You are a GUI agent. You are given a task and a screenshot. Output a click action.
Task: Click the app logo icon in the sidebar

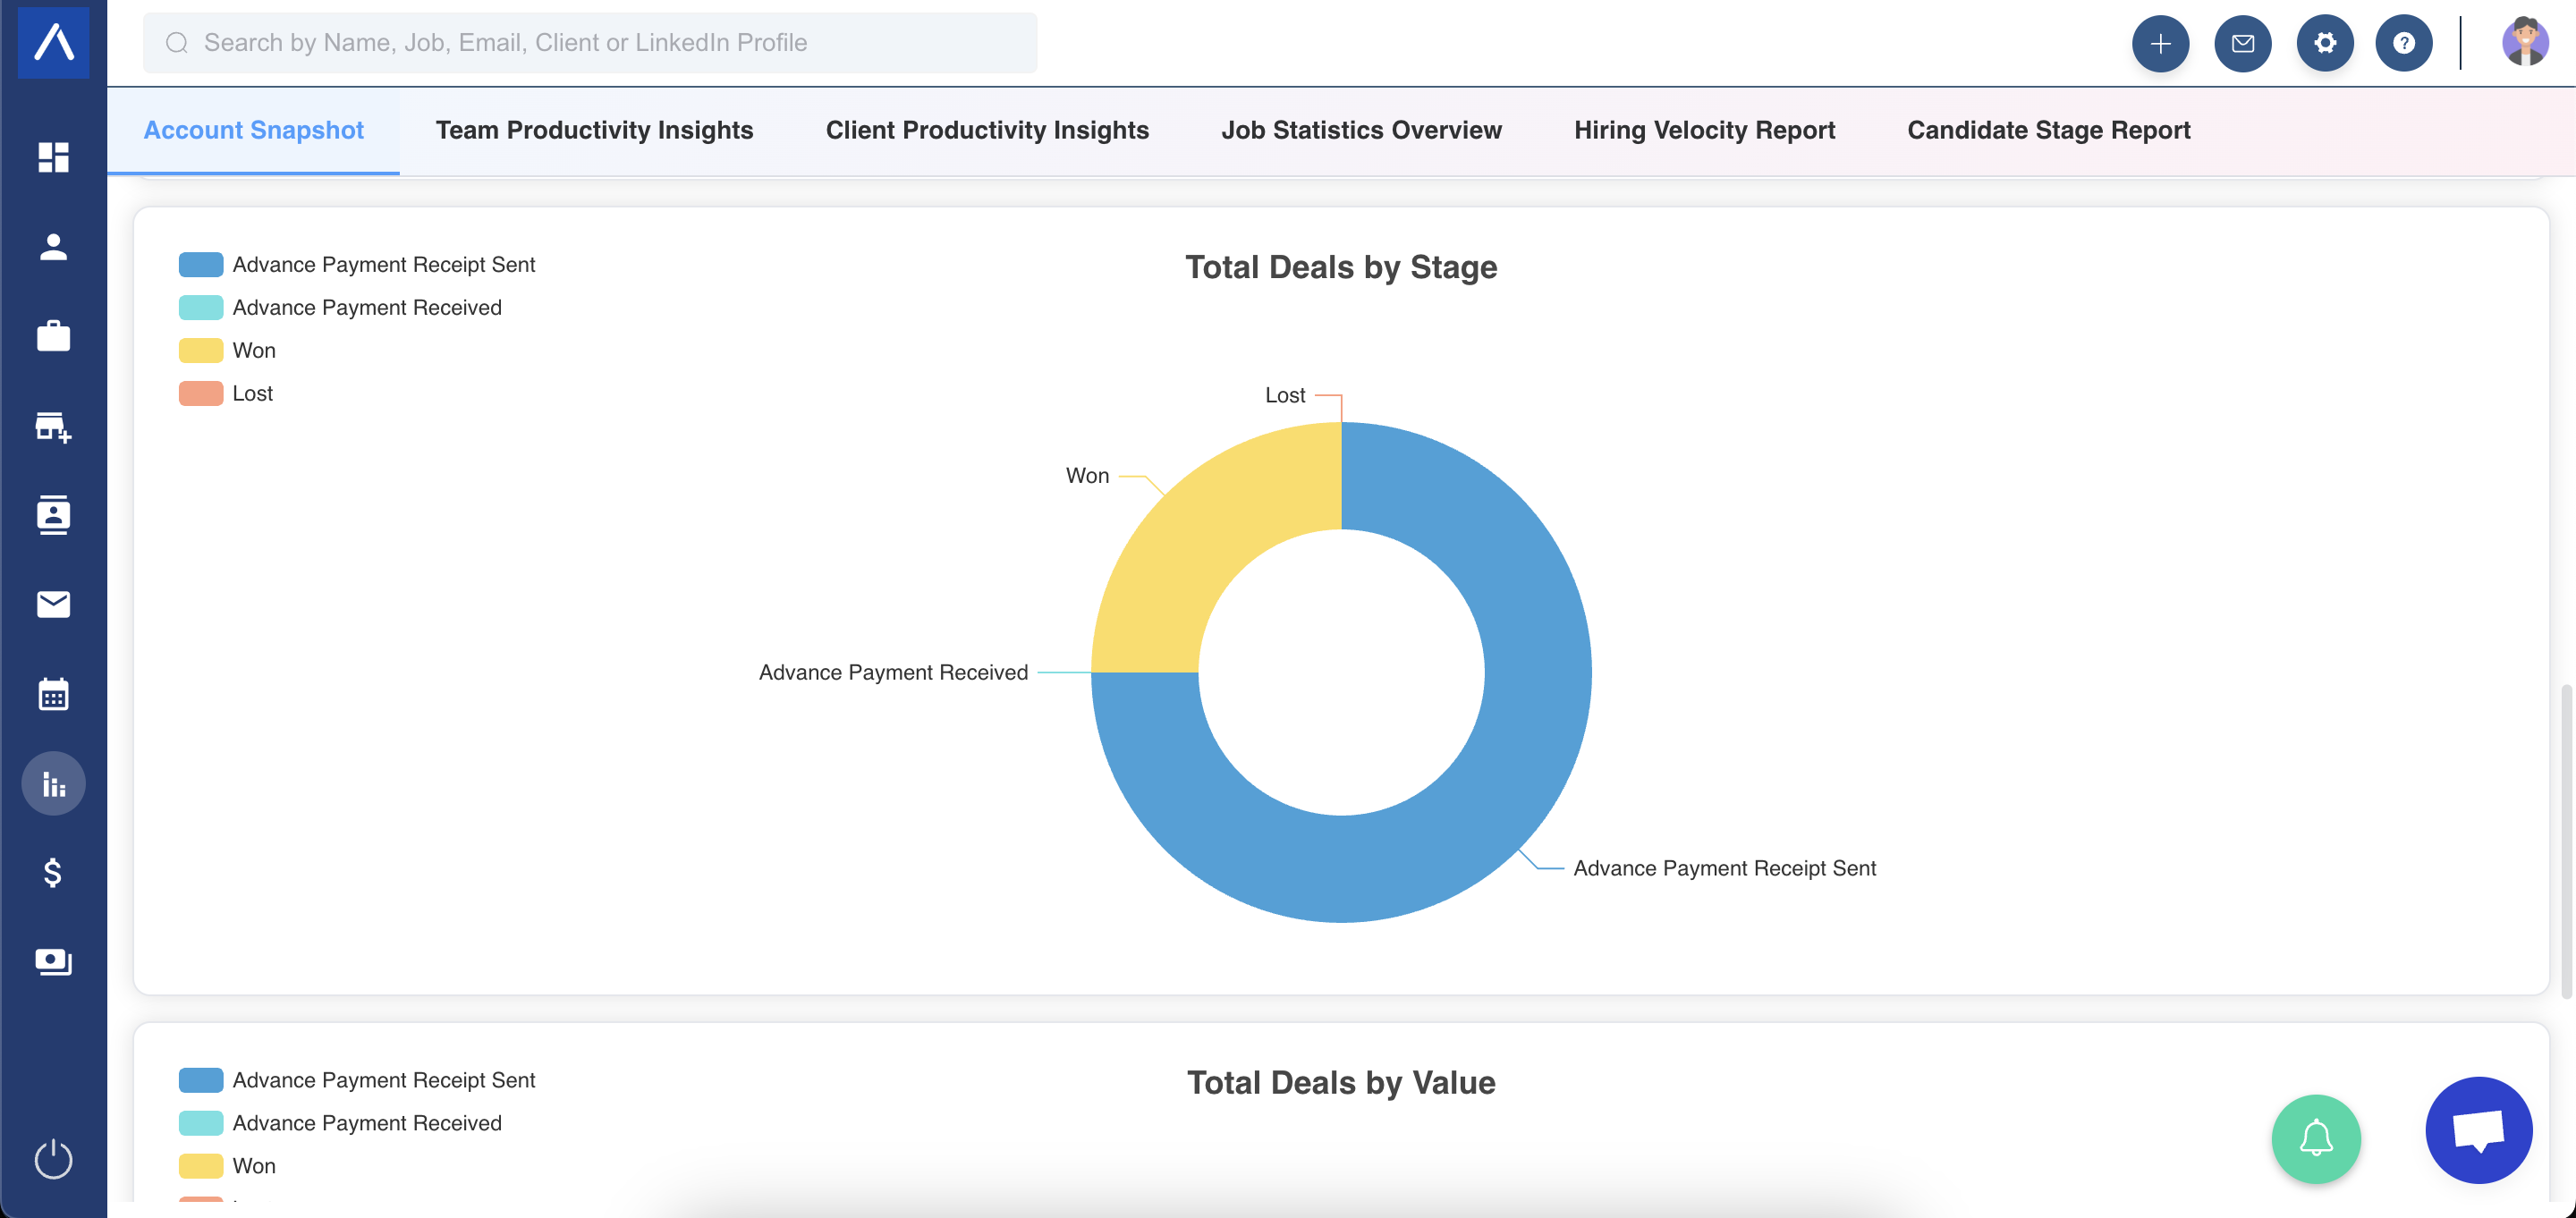[53, 42]
